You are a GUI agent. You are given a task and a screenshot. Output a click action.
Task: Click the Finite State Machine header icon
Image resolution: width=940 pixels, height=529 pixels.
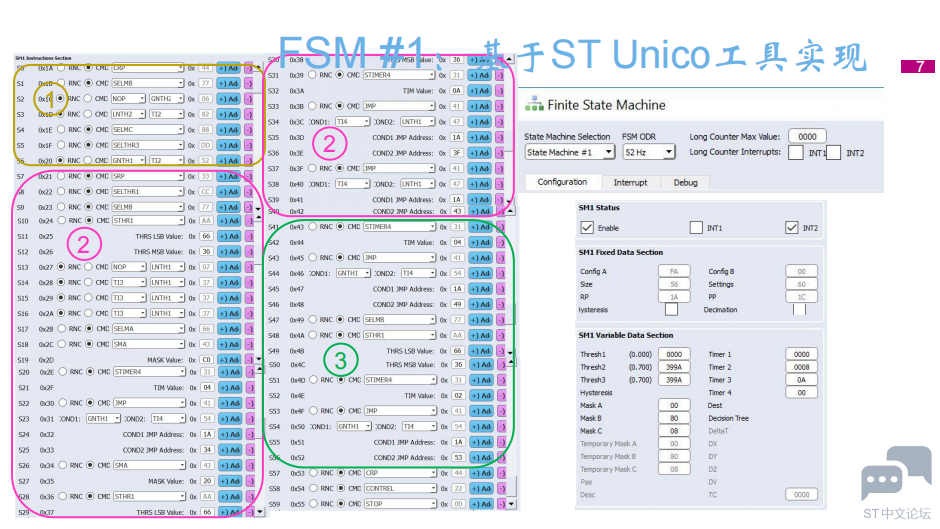[x=534, y=104]
